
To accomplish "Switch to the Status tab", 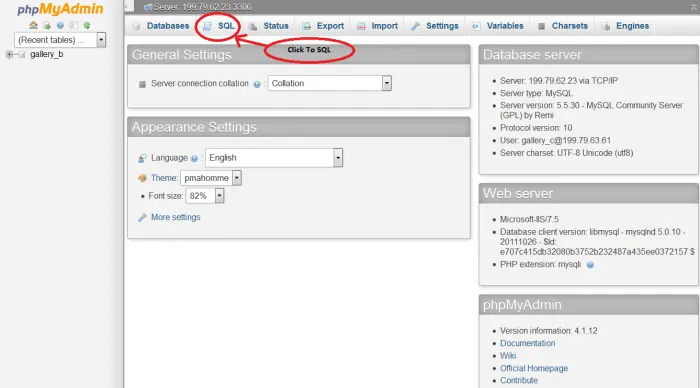I will [269, 26].
